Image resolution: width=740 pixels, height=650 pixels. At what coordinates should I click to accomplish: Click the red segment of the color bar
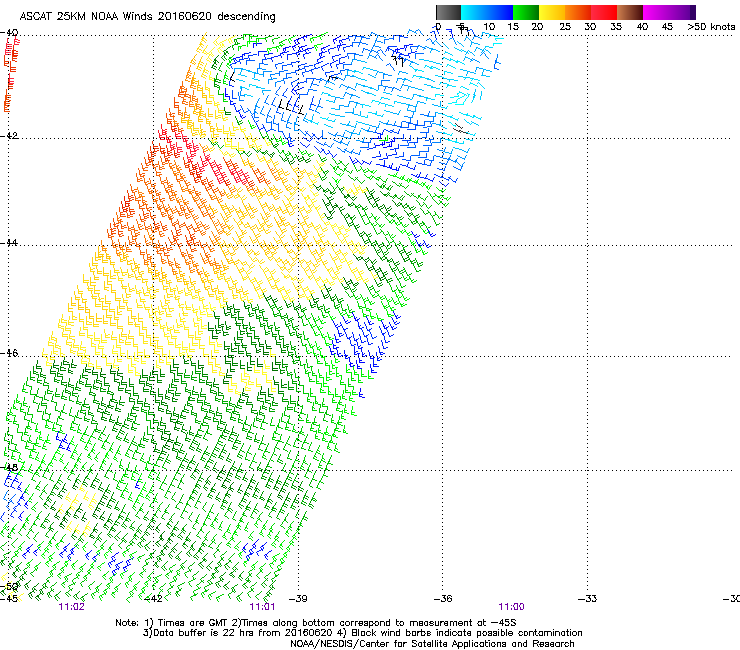[604, 12]
